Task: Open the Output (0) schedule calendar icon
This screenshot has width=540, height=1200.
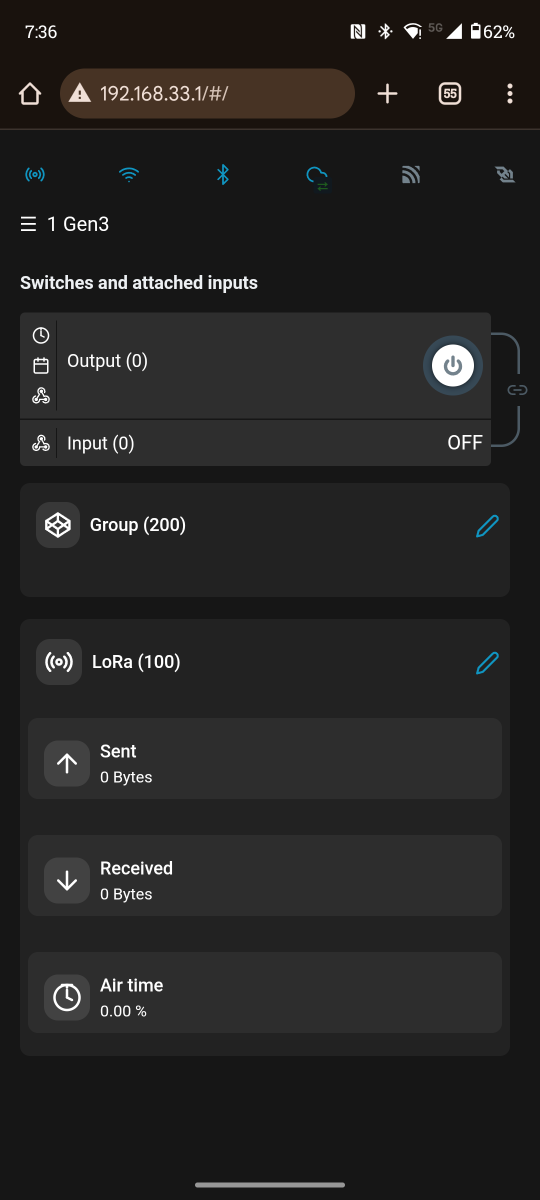Action: tap(41, 365)
